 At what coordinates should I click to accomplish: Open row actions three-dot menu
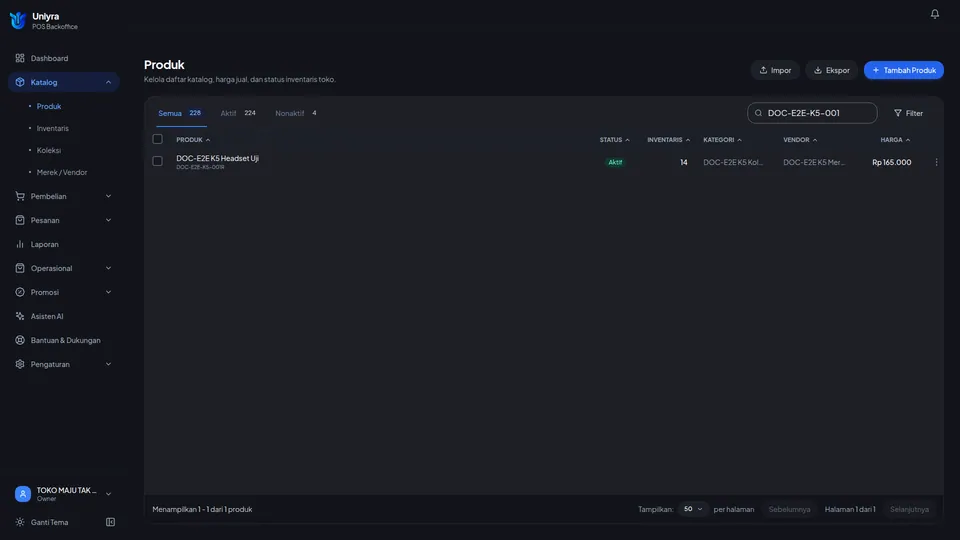936,162
